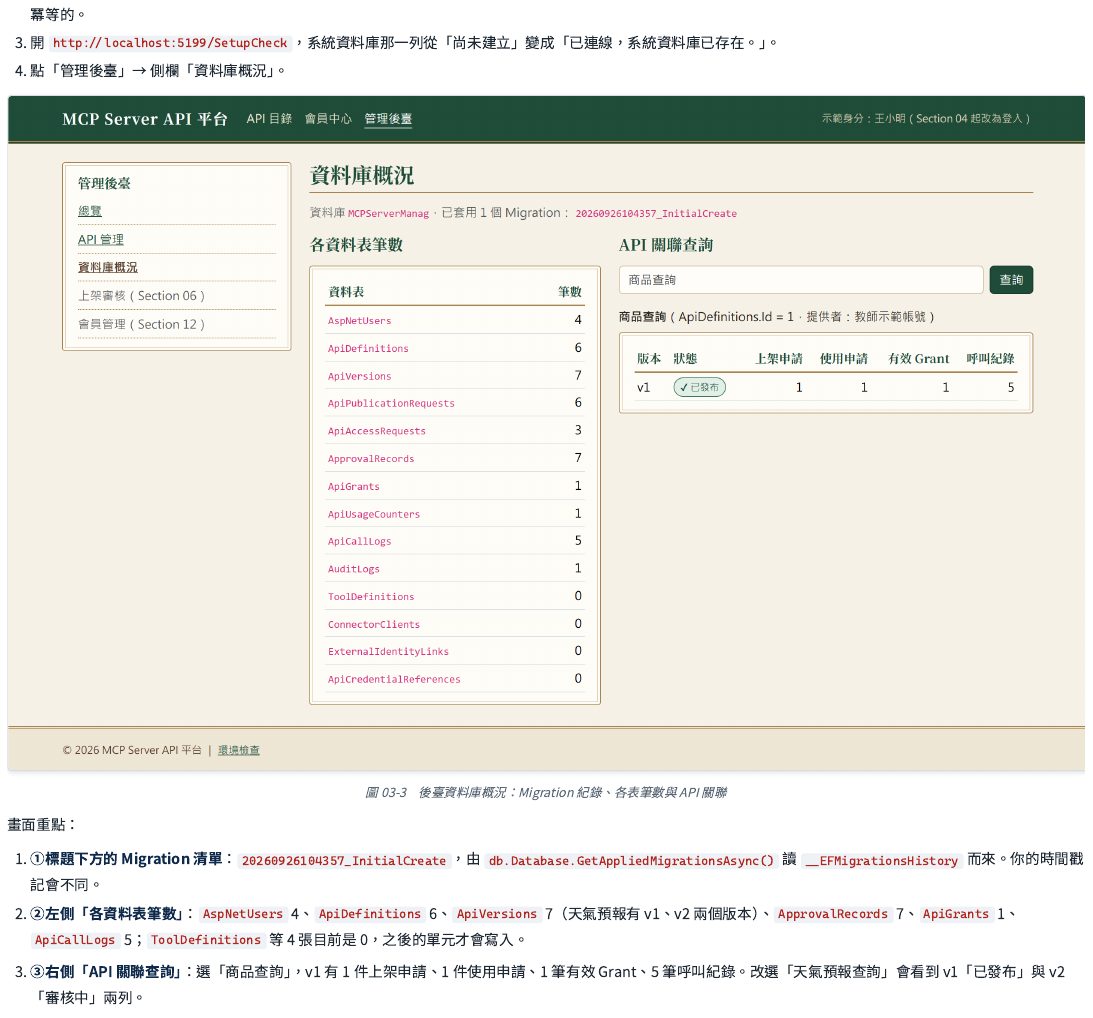Image resolution: width=1093 pixels, height=1018 pixels.
Task: Click the v1 version cell
Action: [643, 387]
